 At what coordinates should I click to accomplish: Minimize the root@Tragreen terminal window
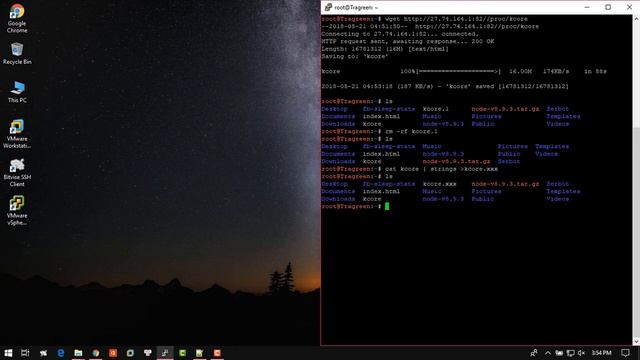587,7
